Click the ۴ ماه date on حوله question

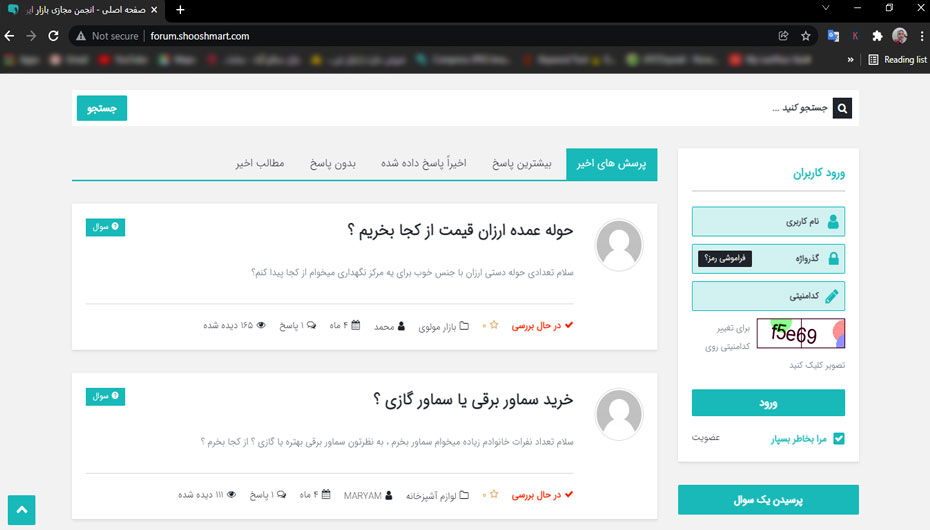(345, 326)
